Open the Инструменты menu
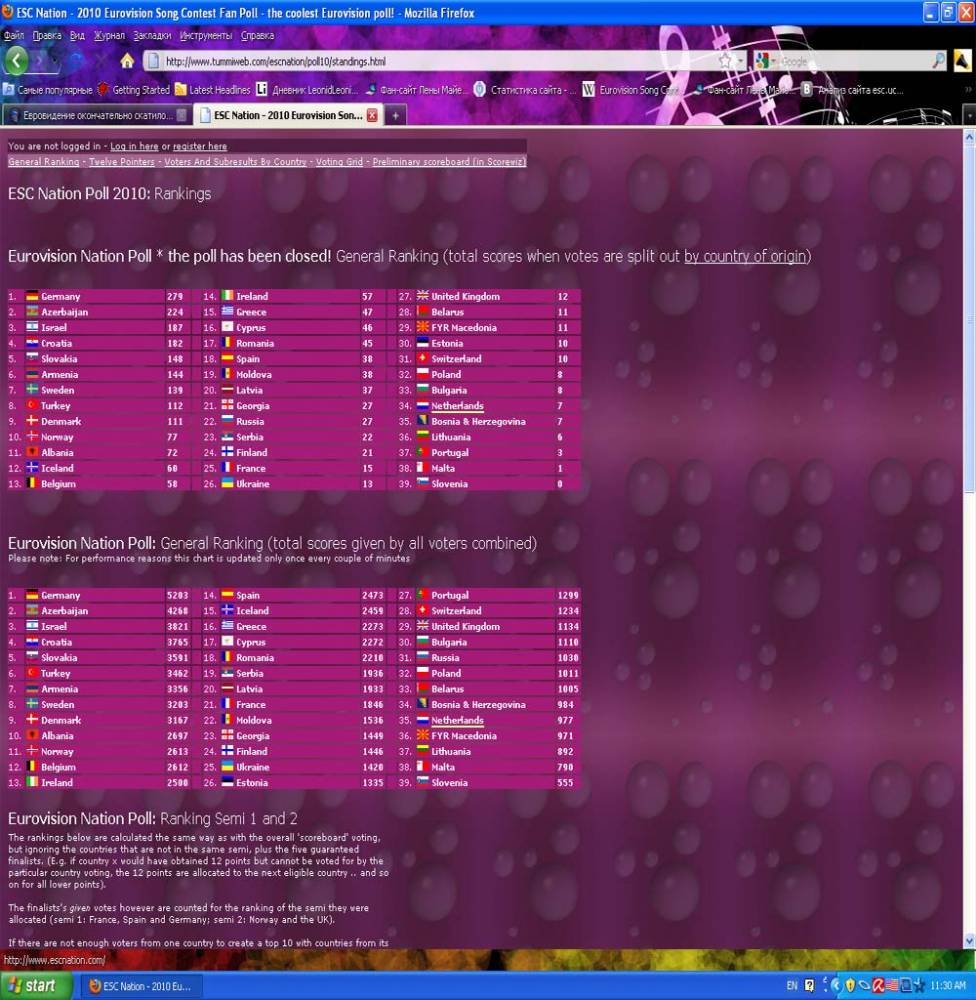Screen dimensions: 976x1000 click(206, 35)
